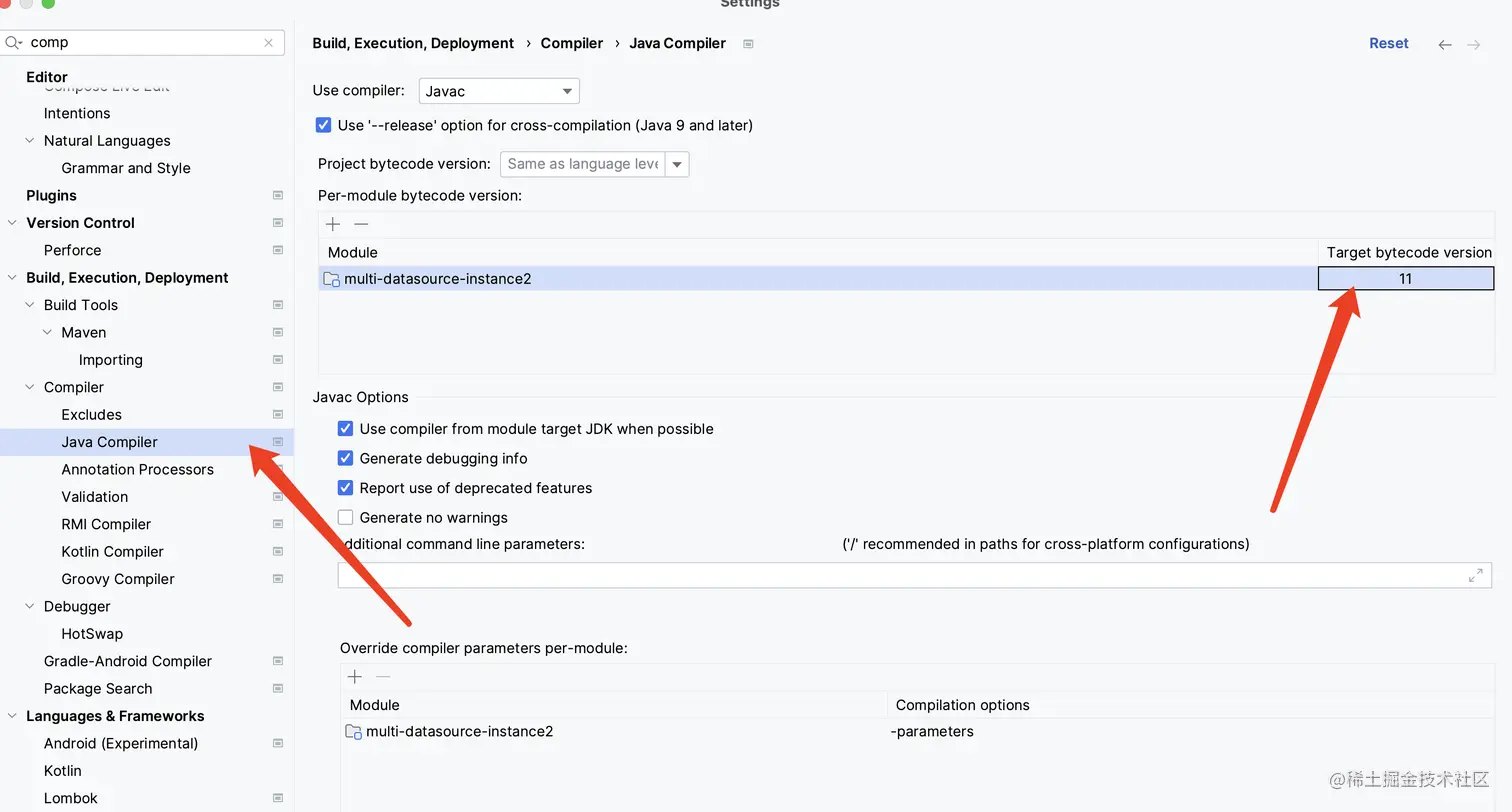Image resolution: width=1512 pixels, height=812 pixels.
Task: Click the Reset link
Action: pyautogui.click(x=1388, y=43)
